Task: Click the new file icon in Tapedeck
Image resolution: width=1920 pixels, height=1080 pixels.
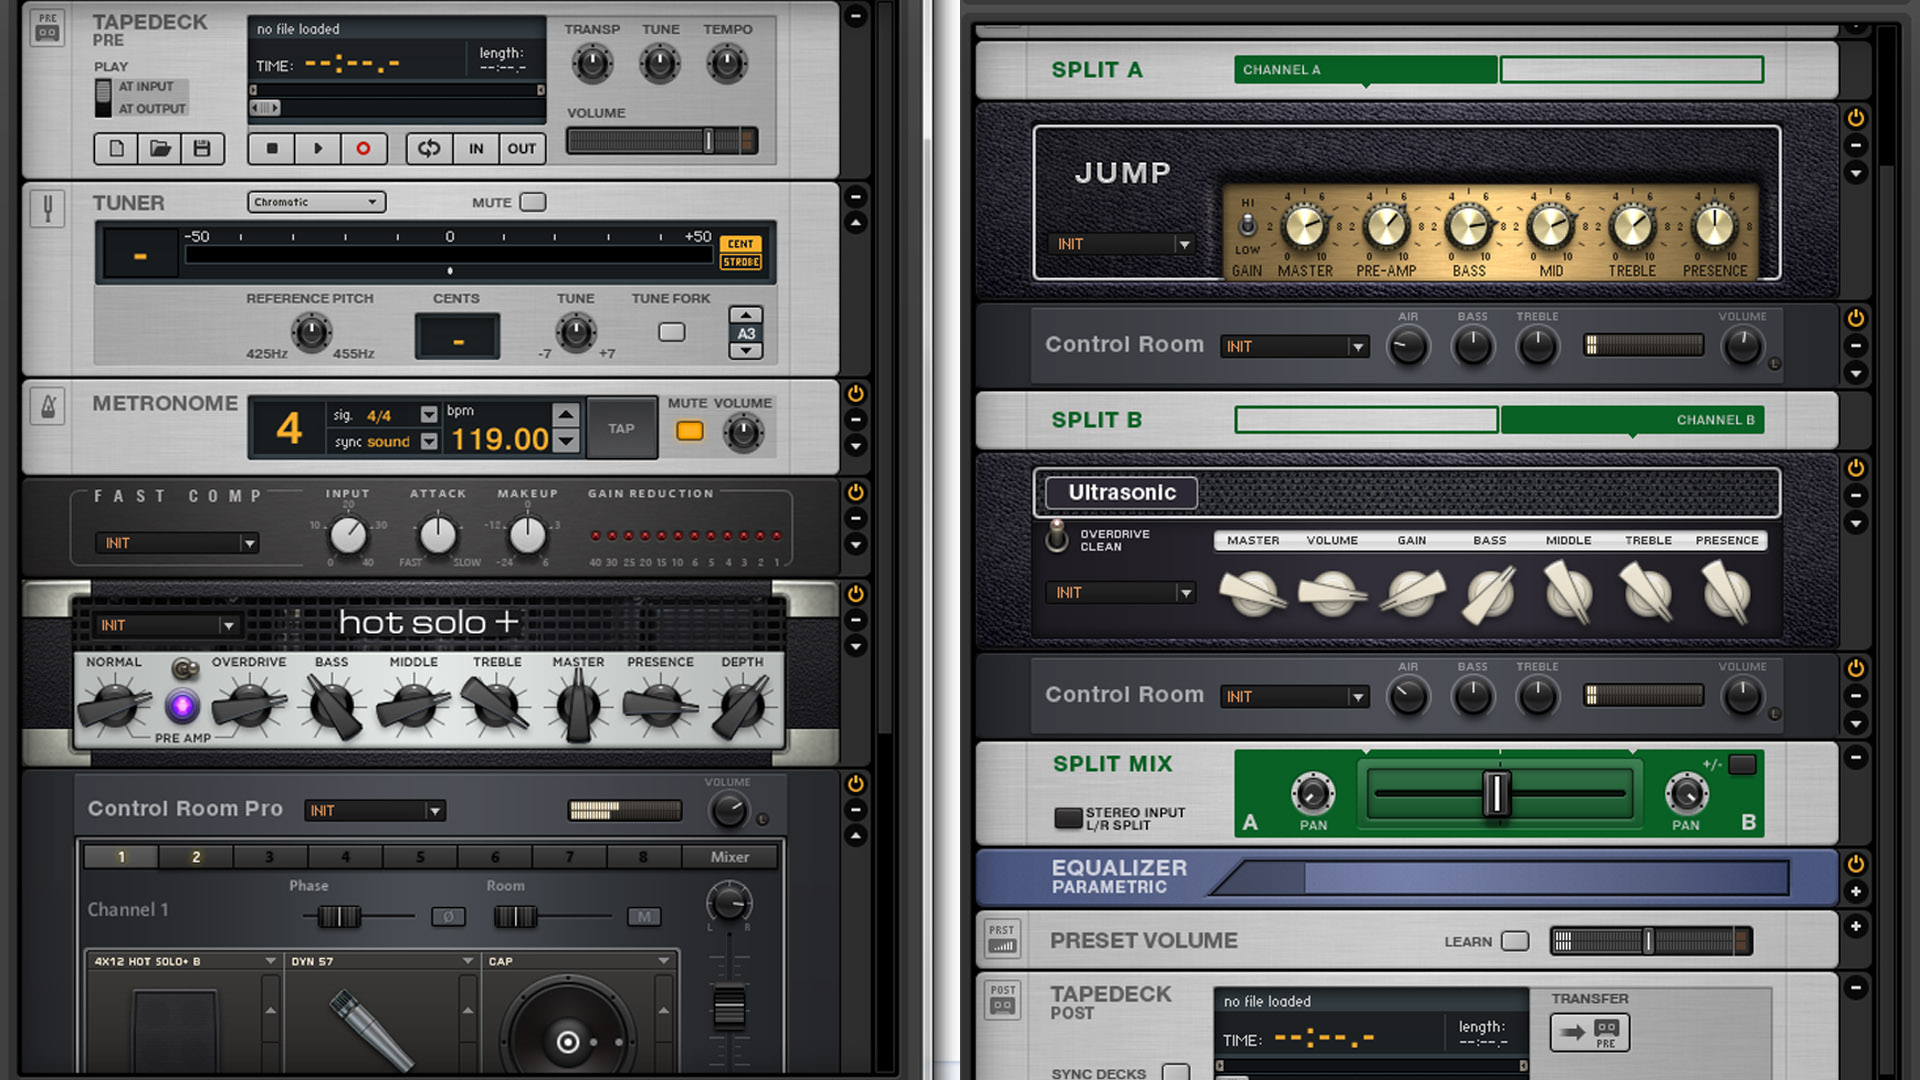Action: 117,149
